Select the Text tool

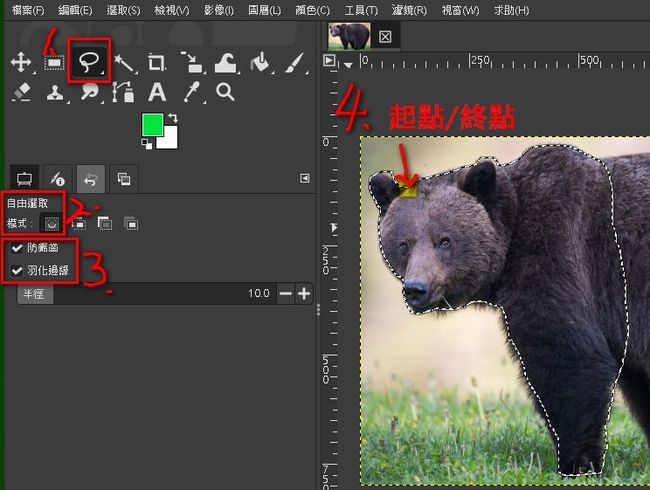coord(157,93)
